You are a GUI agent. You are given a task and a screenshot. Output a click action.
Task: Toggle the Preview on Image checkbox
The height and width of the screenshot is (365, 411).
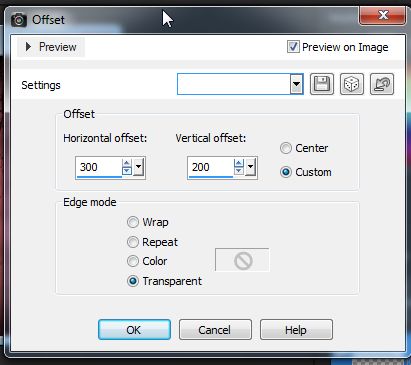click(293, 47)
